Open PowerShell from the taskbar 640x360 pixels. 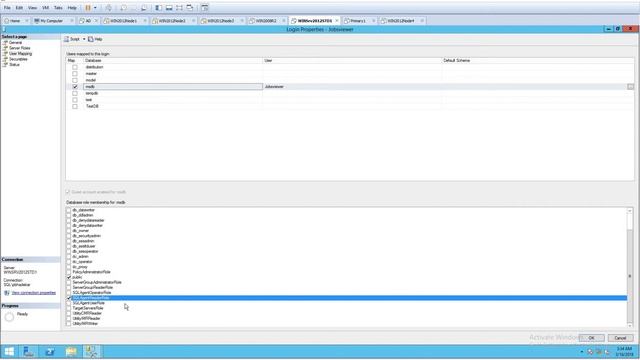(x=50, y=351)
